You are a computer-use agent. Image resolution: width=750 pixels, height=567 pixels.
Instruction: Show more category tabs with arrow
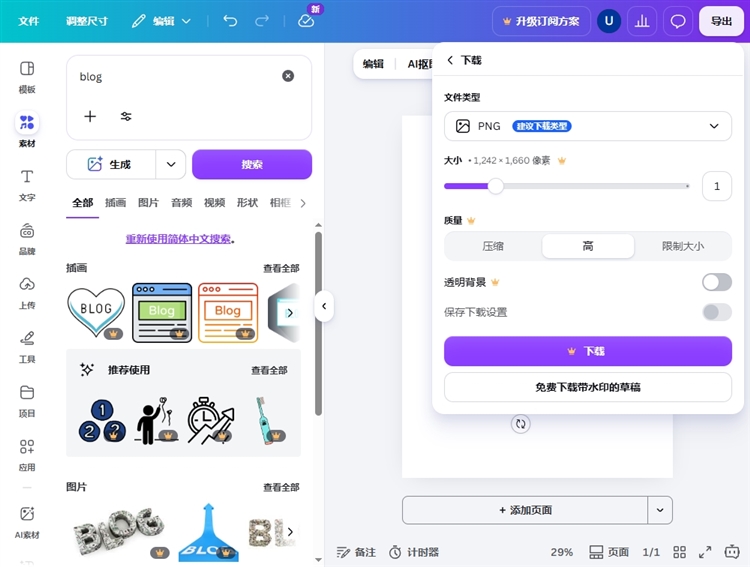(303, 203)
